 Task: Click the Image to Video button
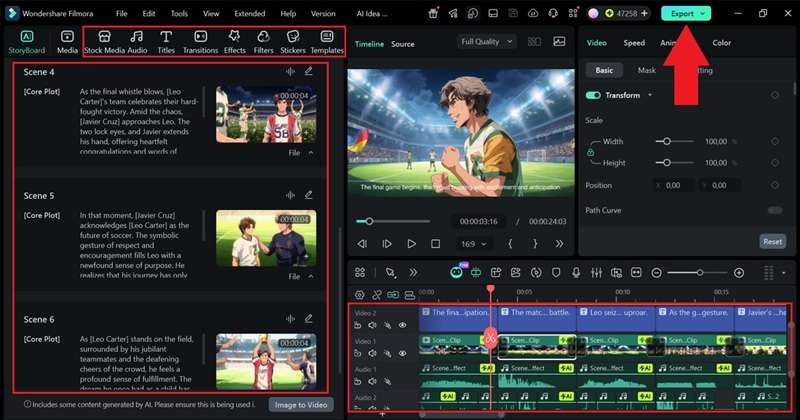tap(301, 405)
